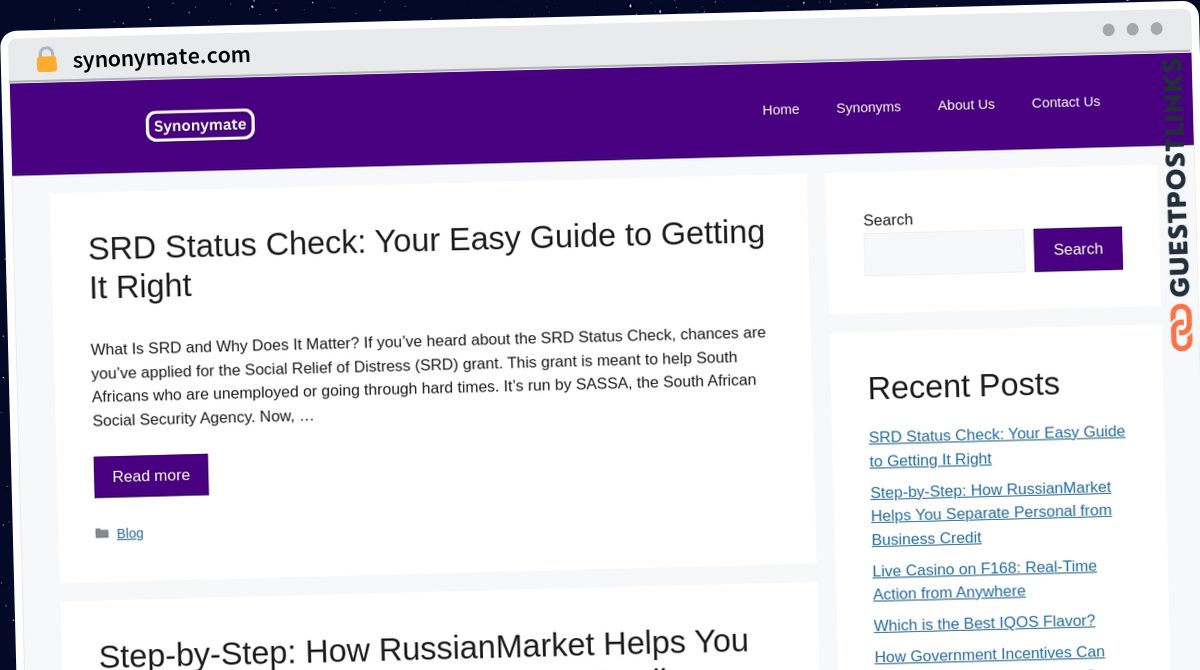Click the purple Search button
Viewport: 1200px width, 670px height.
pyautogui.click(x=1078, y=249)
